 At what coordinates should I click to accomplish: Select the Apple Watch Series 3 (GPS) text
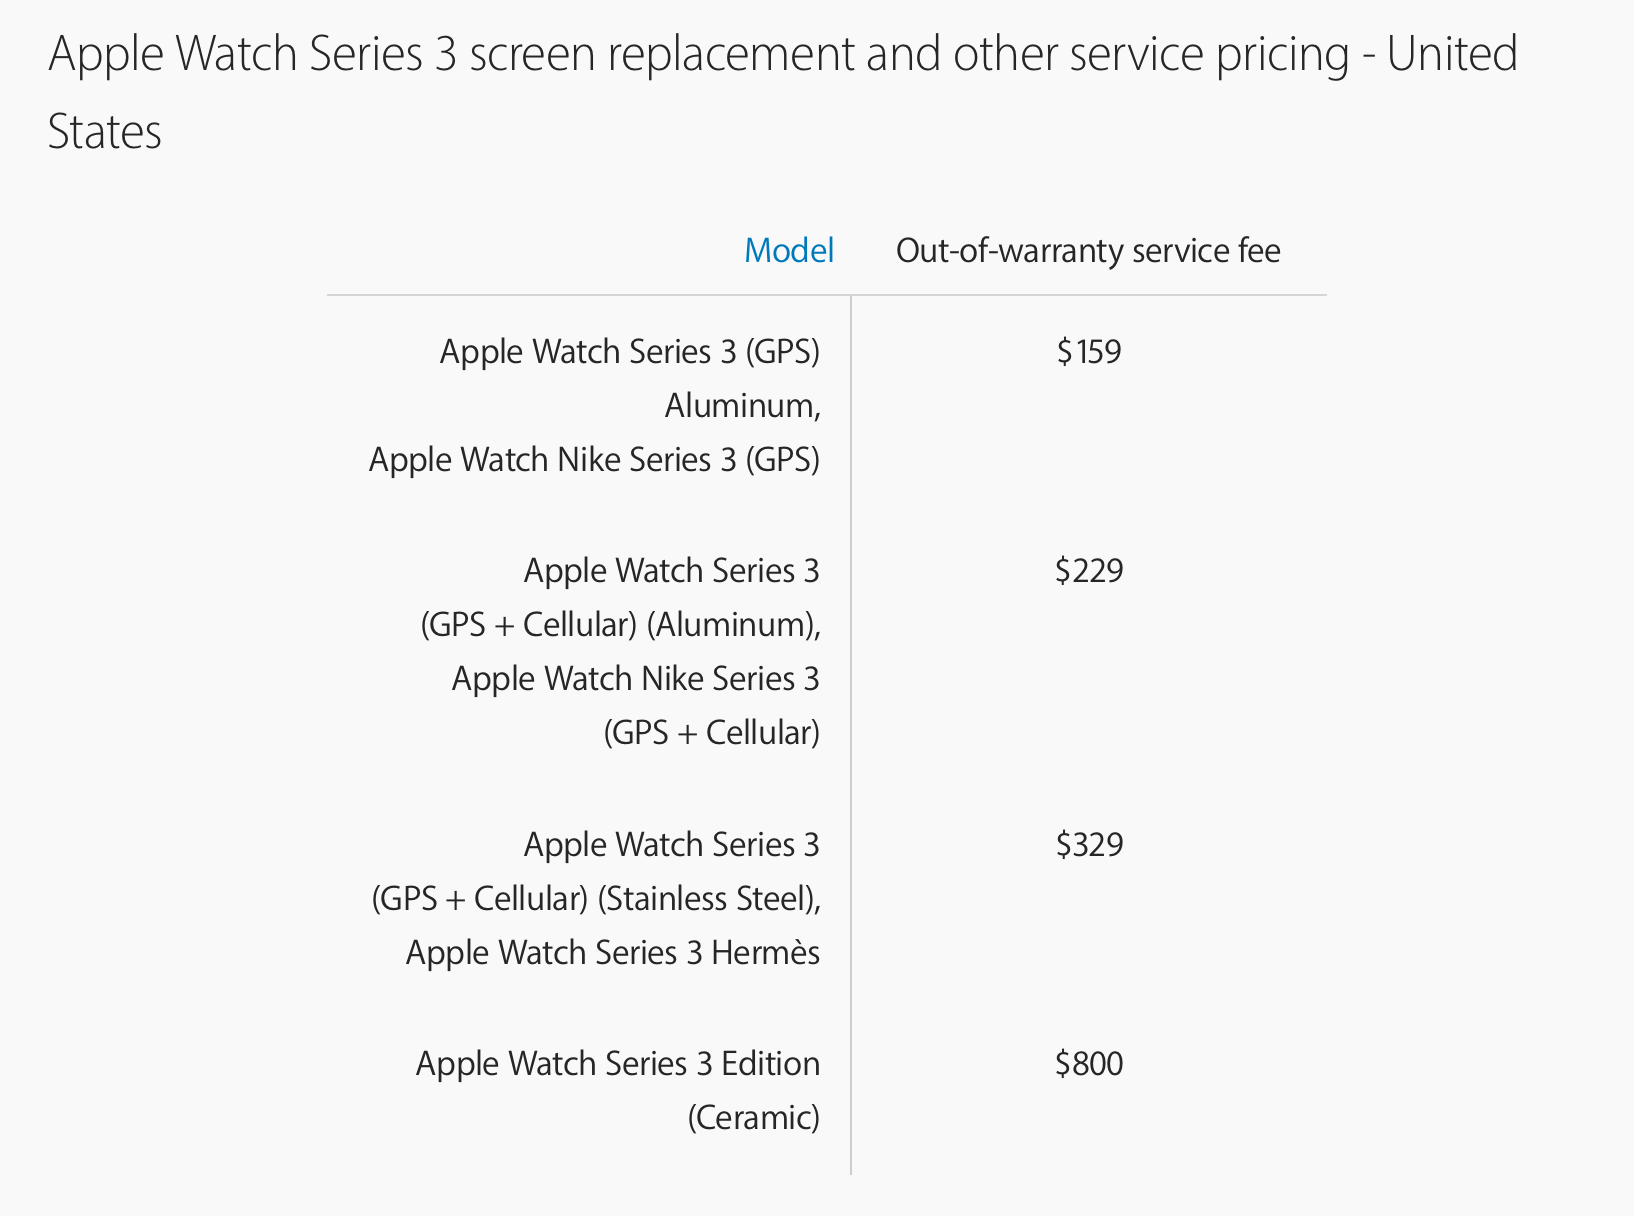tap(629, 352)
